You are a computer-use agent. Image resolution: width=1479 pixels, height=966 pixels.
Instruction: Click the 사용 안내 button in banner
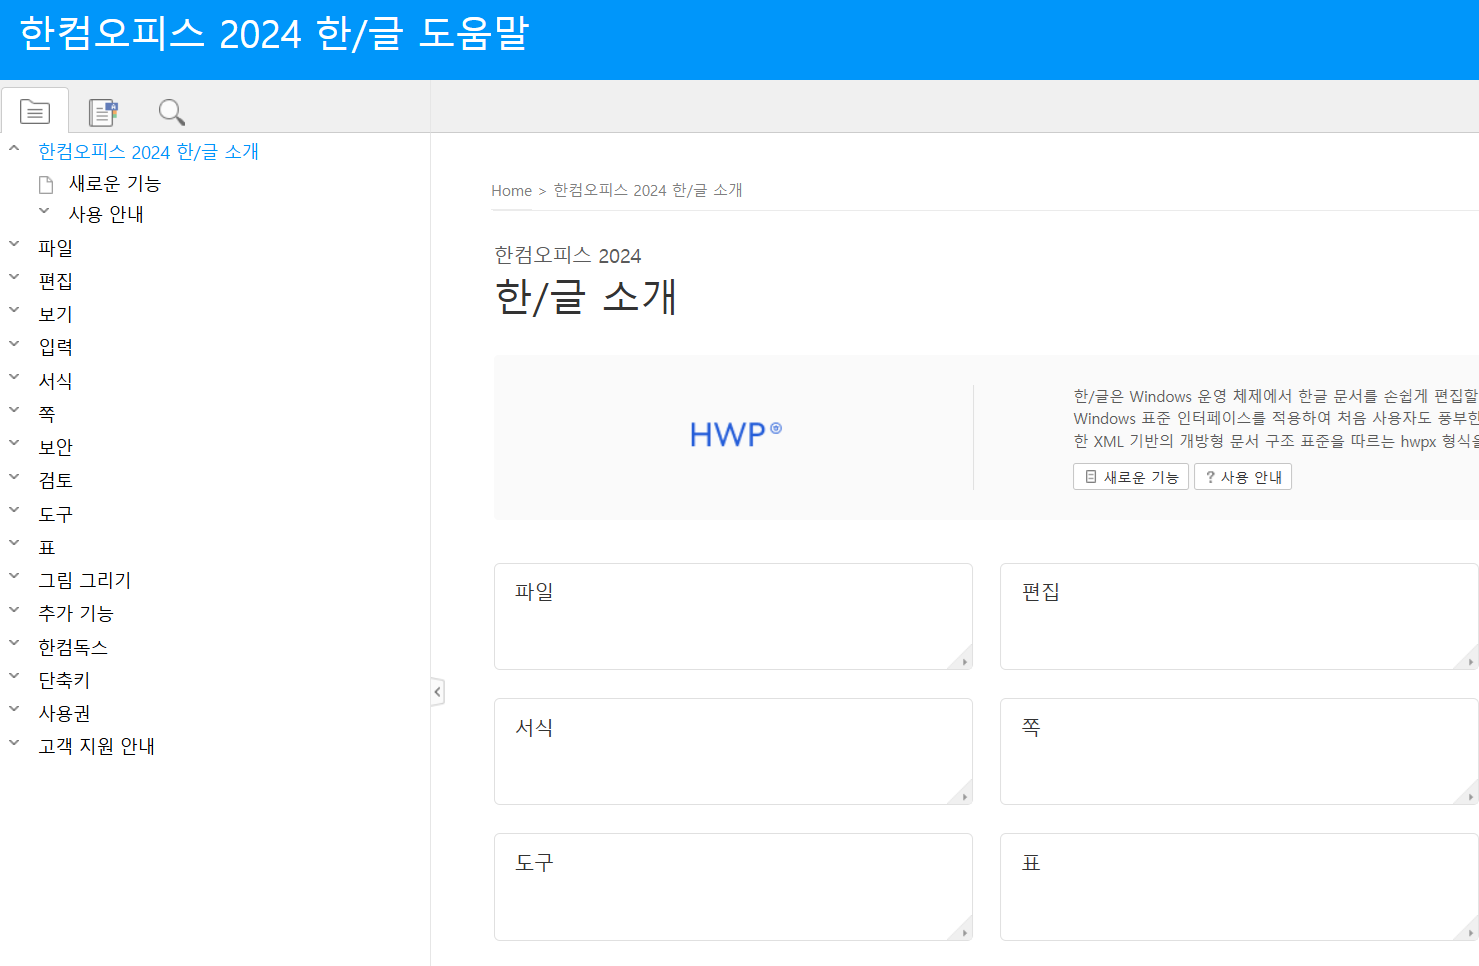pos(1243,477)
